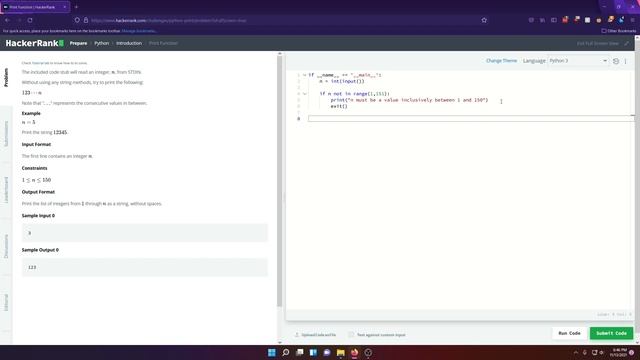Viewport: 640px width, 360px height.
Task: Open Other Bookmarks folder
Action: click(x=619, y=31)
